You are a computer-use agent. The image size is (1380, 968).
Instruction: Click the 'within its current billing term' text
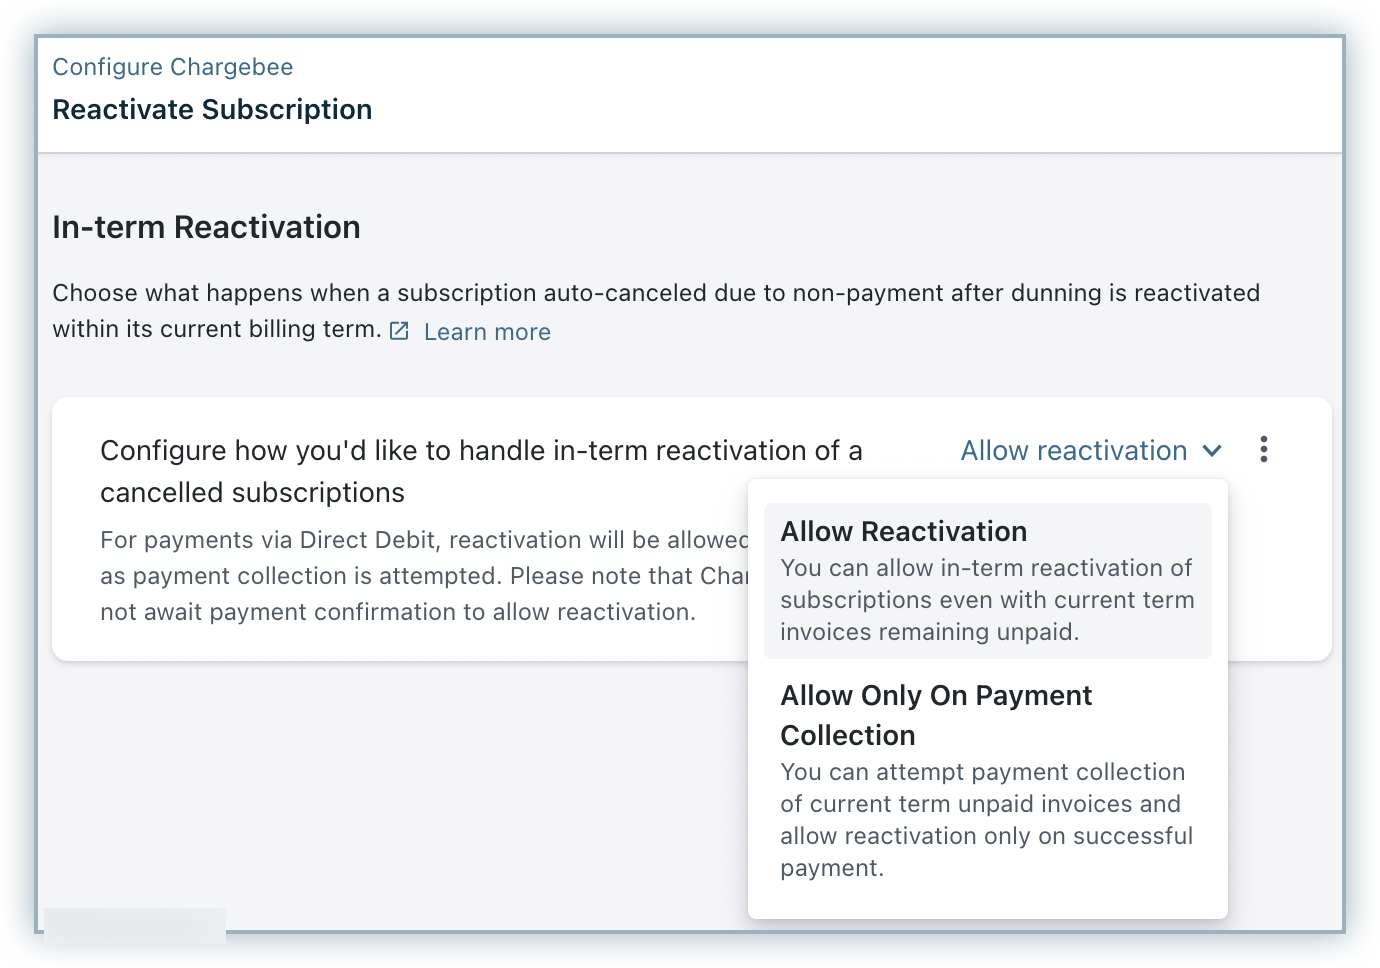point(216,329)
